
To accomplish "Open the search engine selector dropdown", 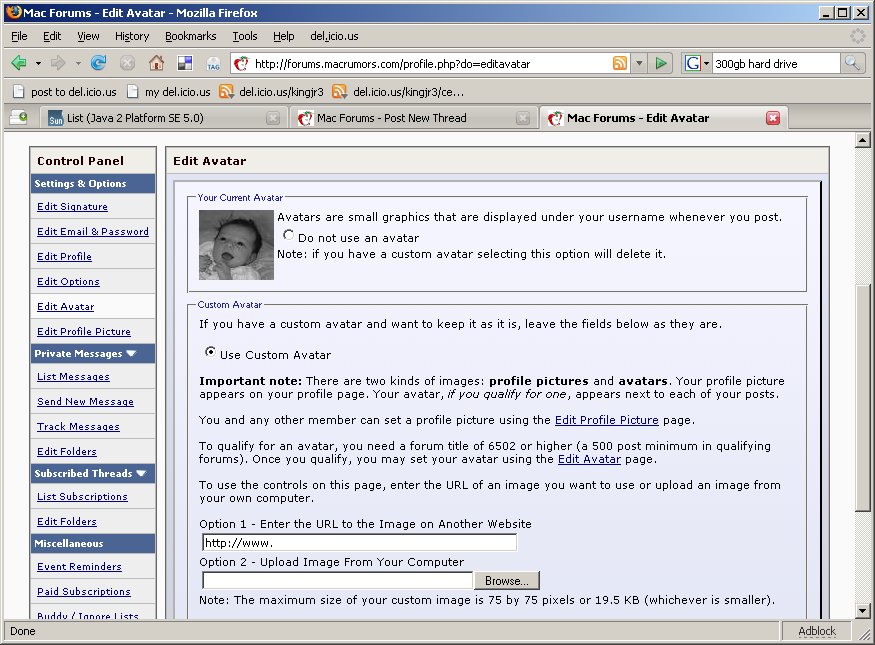I will [706, 63].
